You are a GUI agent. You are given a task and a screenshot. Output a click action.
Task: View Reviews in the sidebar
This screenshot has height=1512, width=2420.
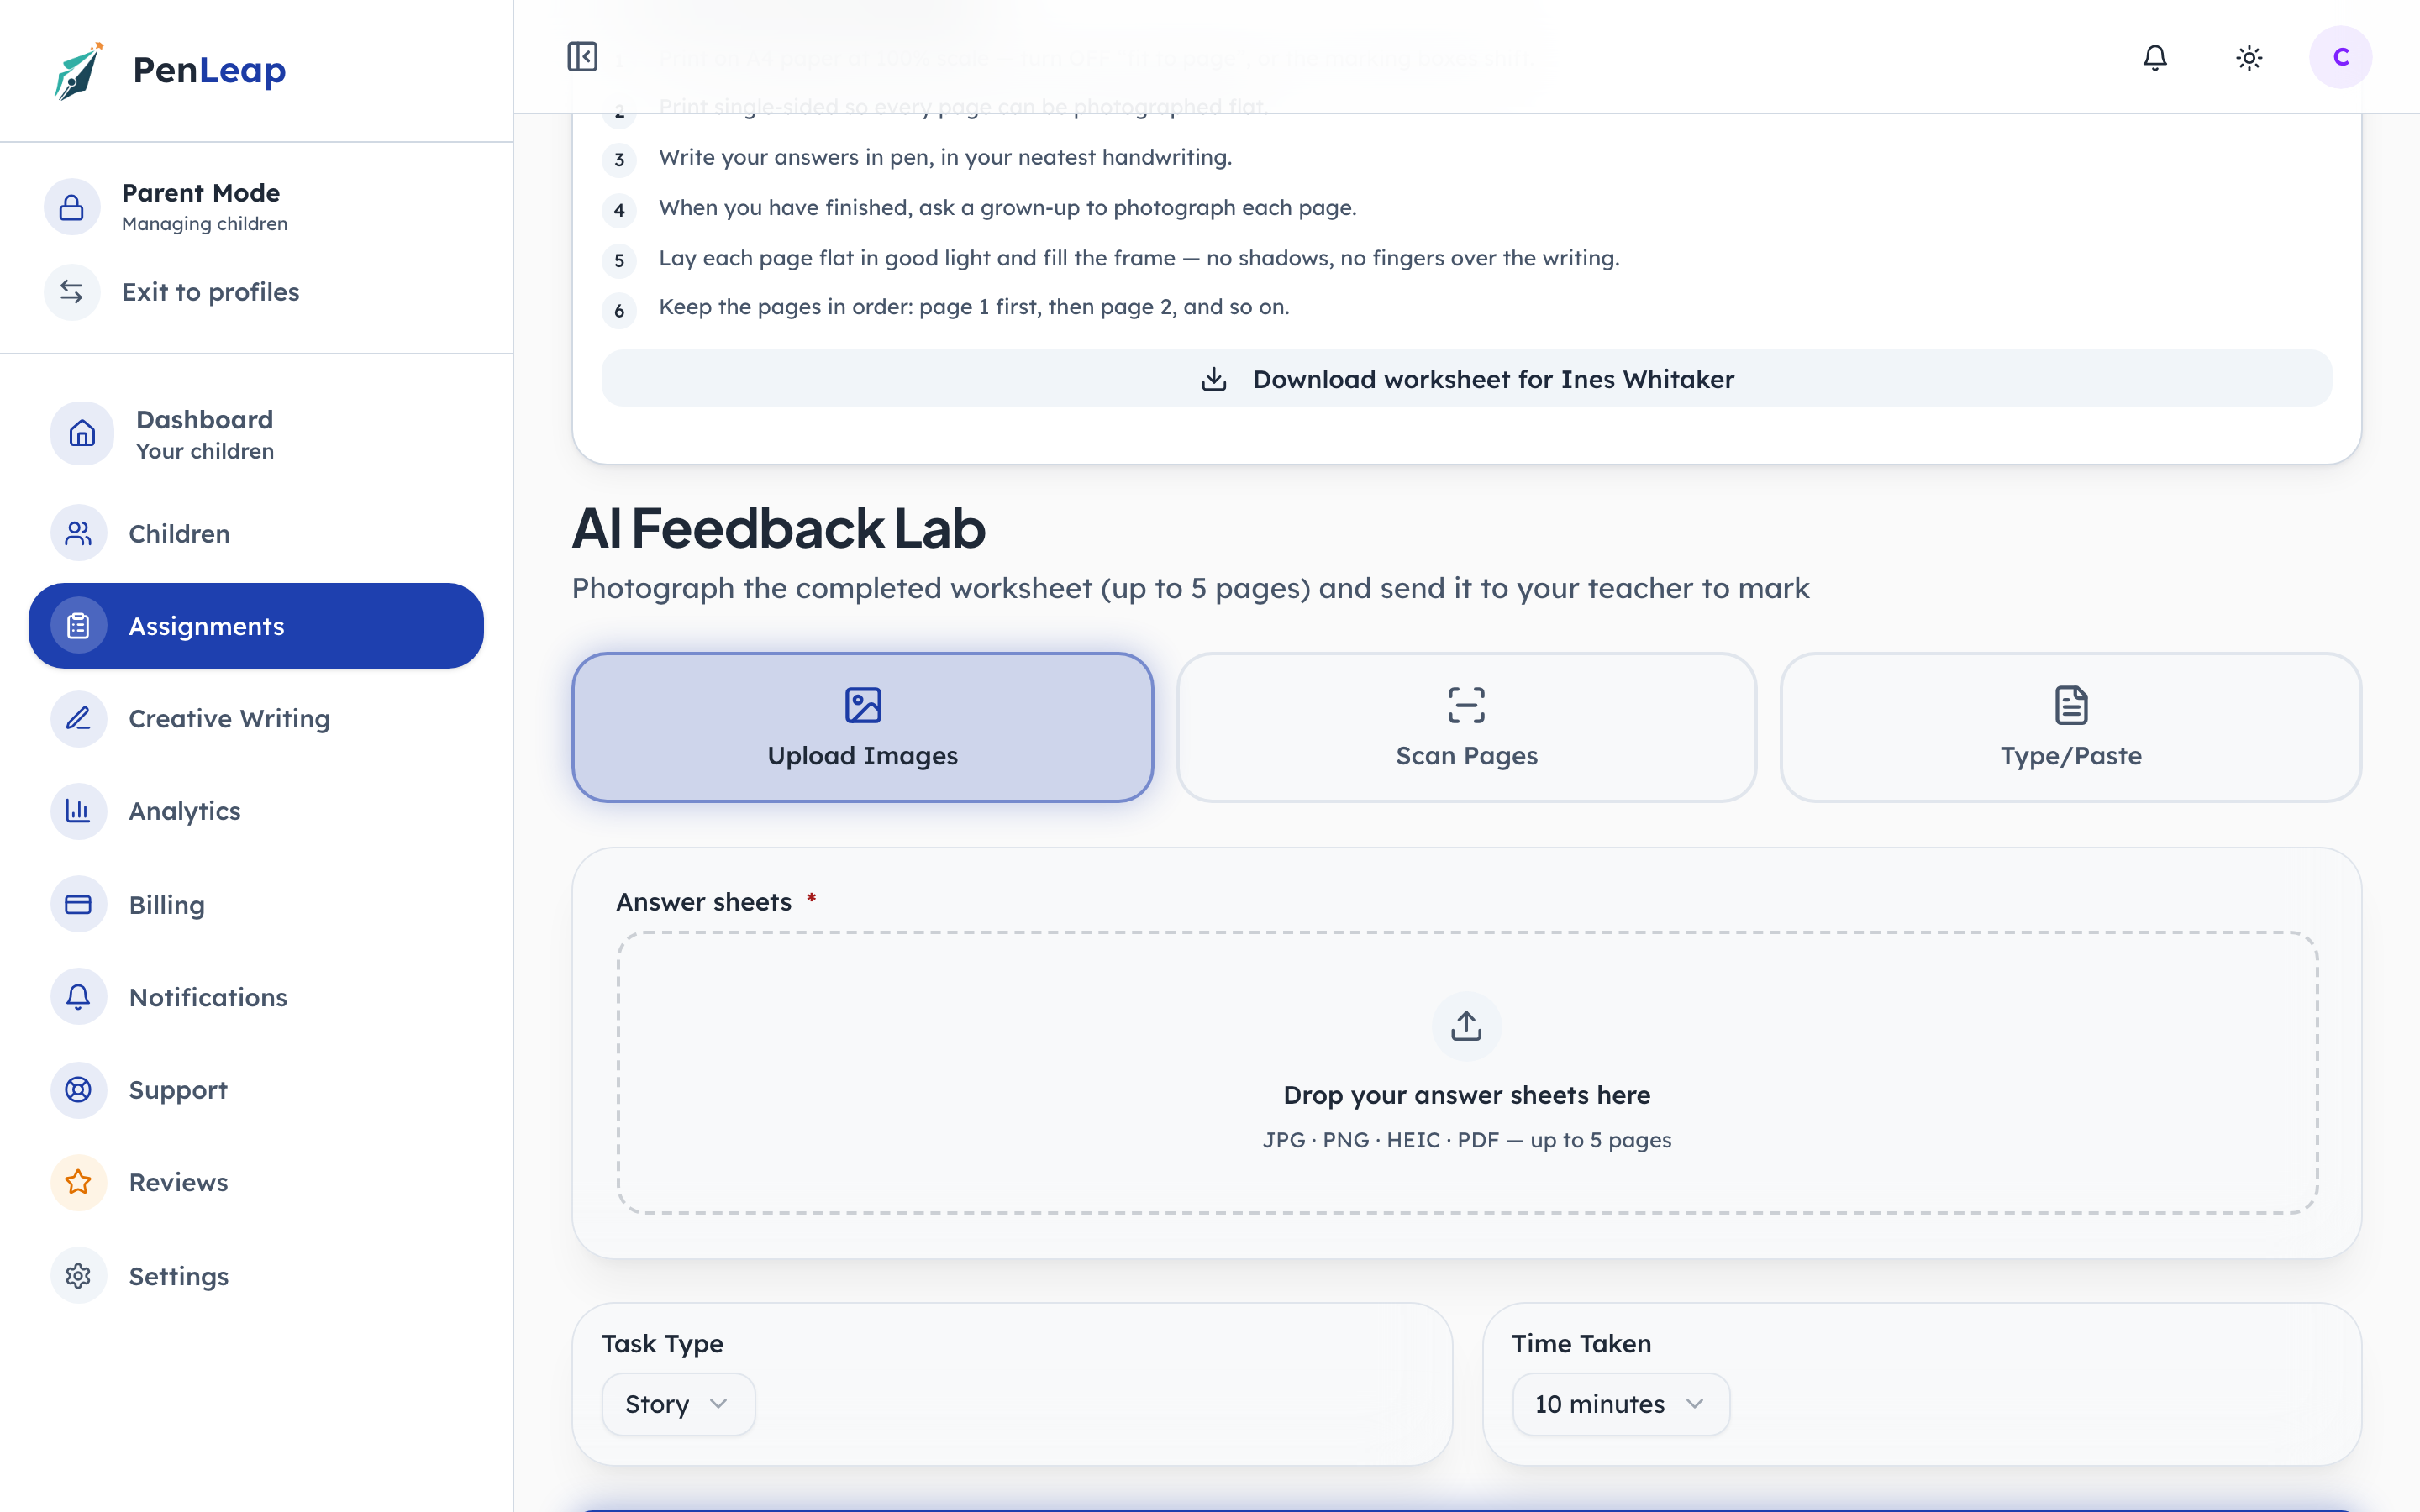pyautogui.click(x=256, y=1182)
